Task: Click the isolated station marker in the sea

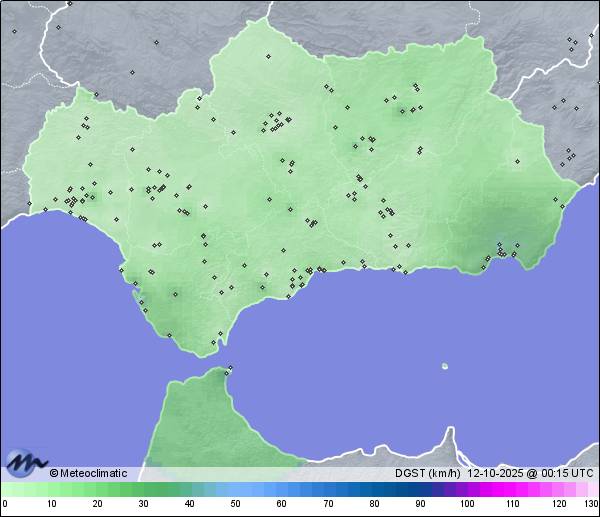Action: pos(445,366)
